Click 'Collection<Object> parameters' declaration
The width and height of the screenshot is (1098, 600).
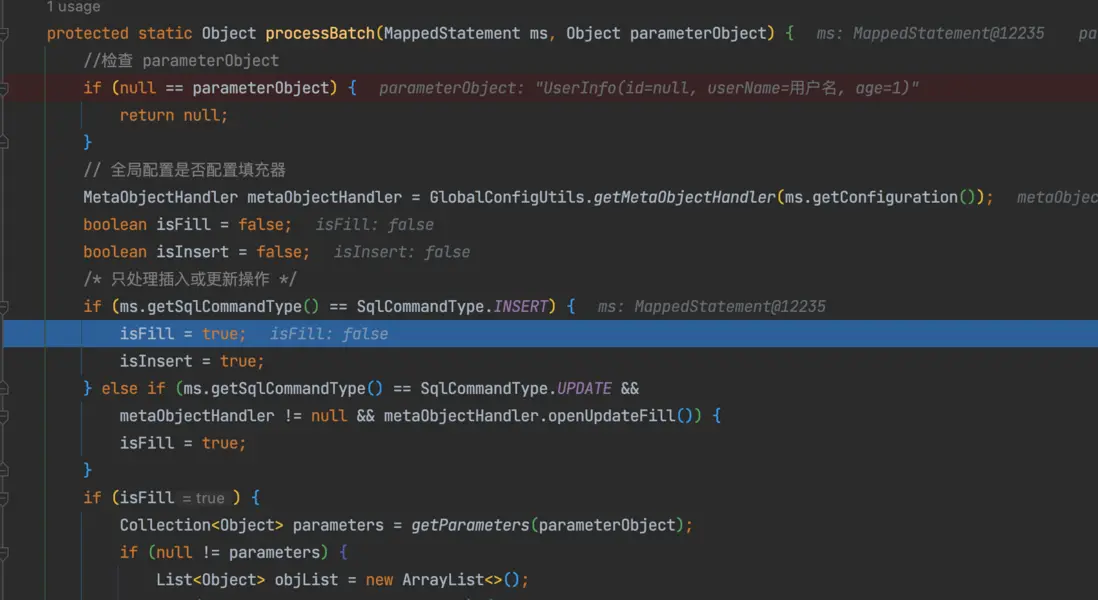pyautogui.click(x=251, y=525)
